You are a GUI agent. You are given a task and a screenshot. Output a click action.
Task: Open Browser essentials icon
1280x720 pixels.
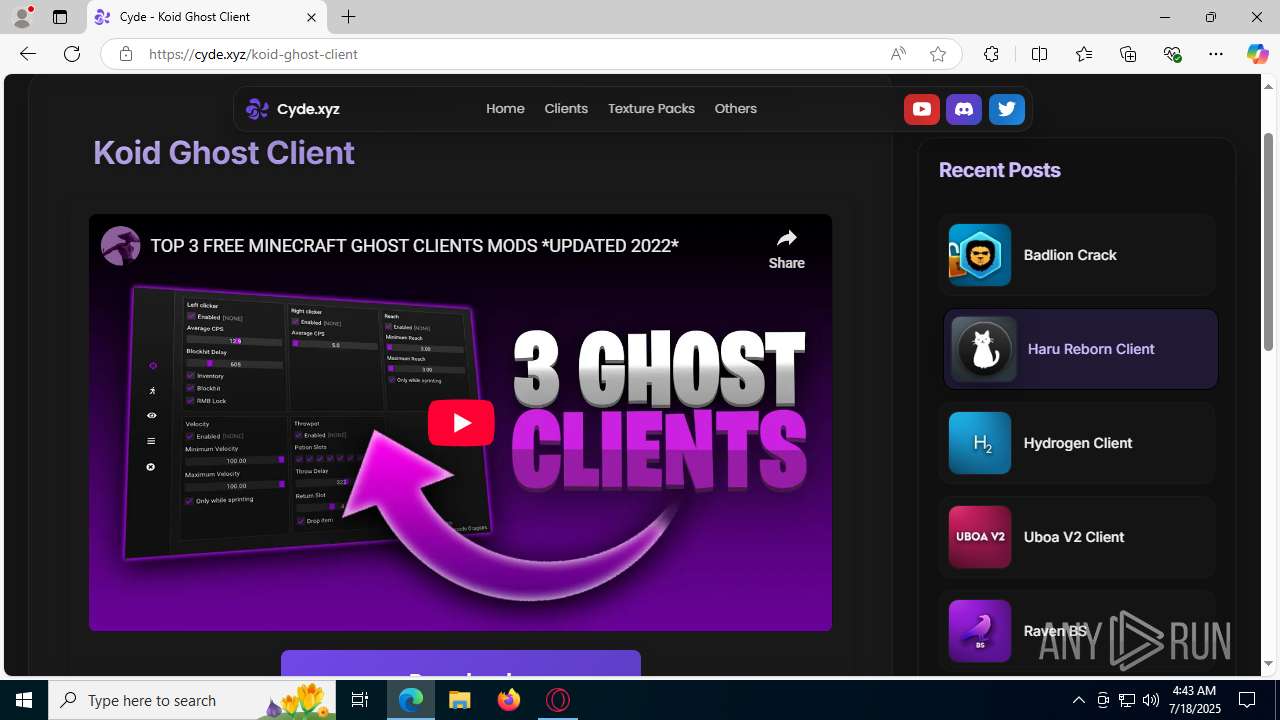click(1172, 54)
